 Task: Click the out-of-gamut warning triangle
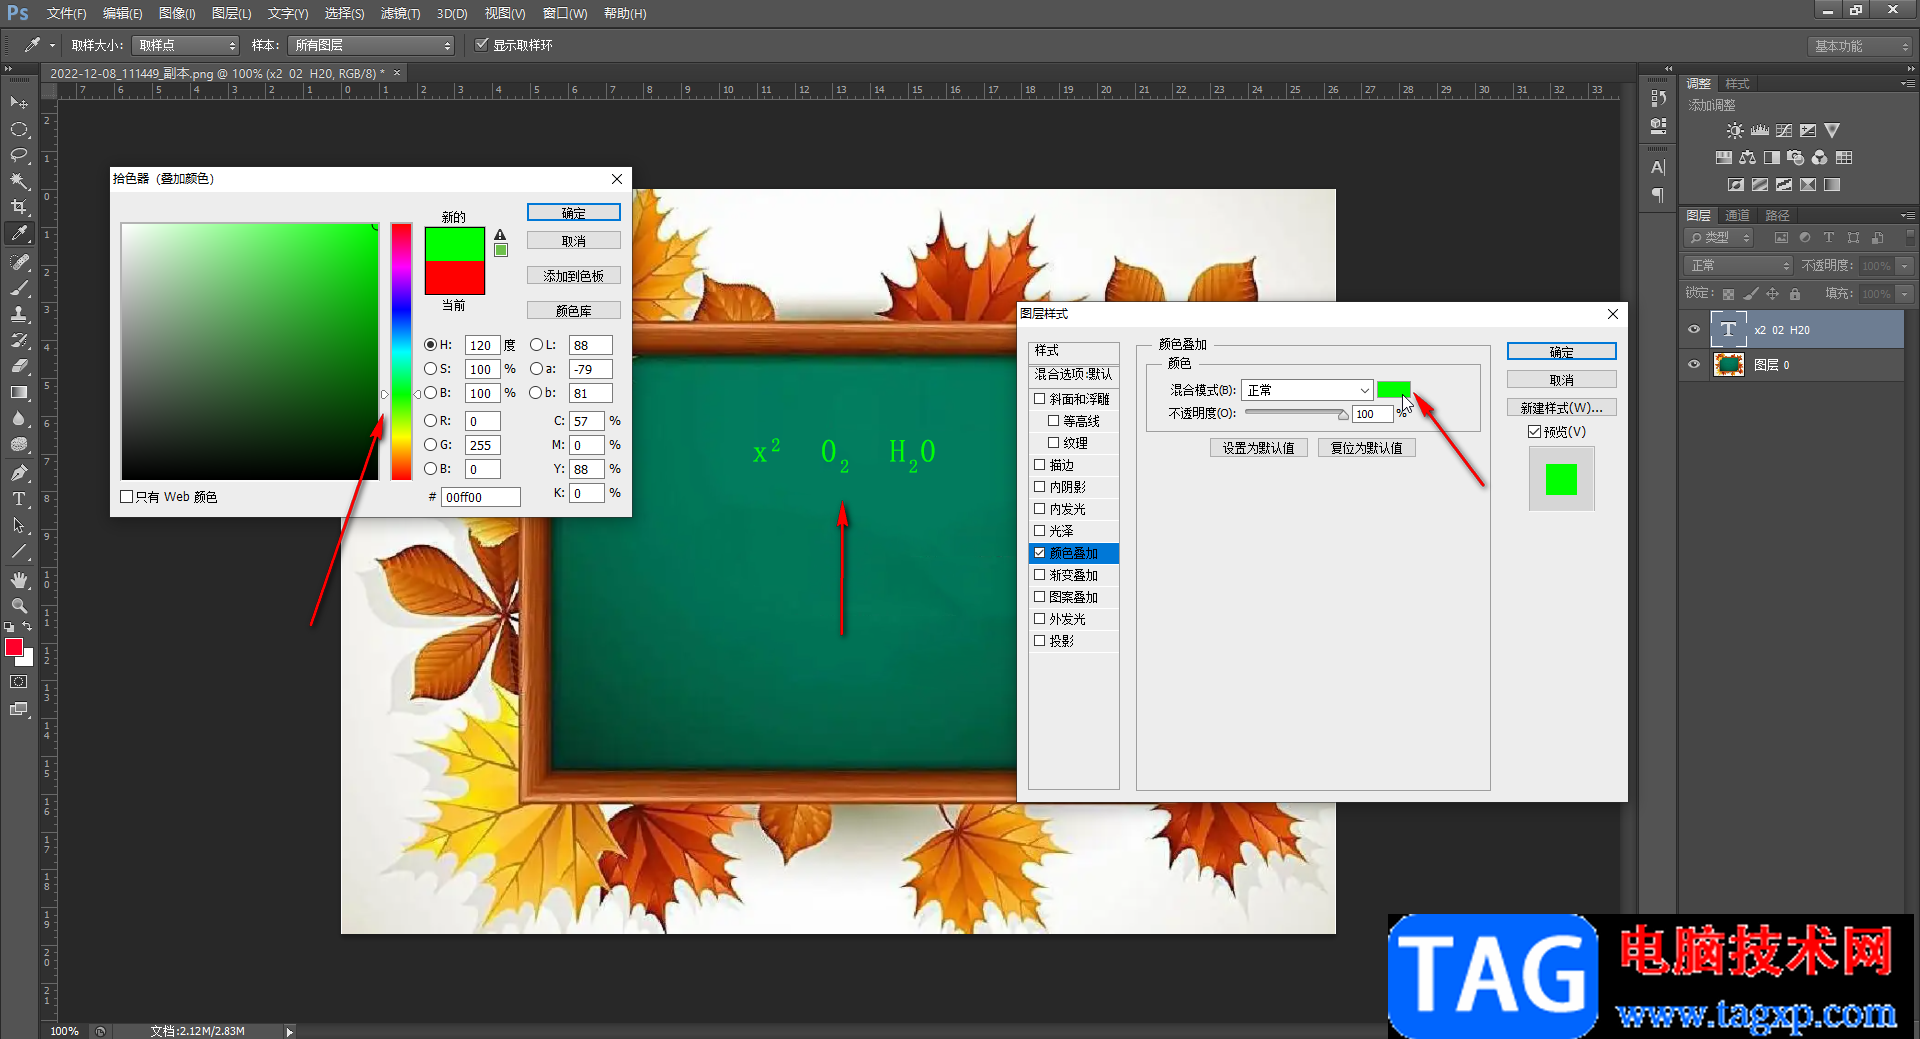pos(500,235)
